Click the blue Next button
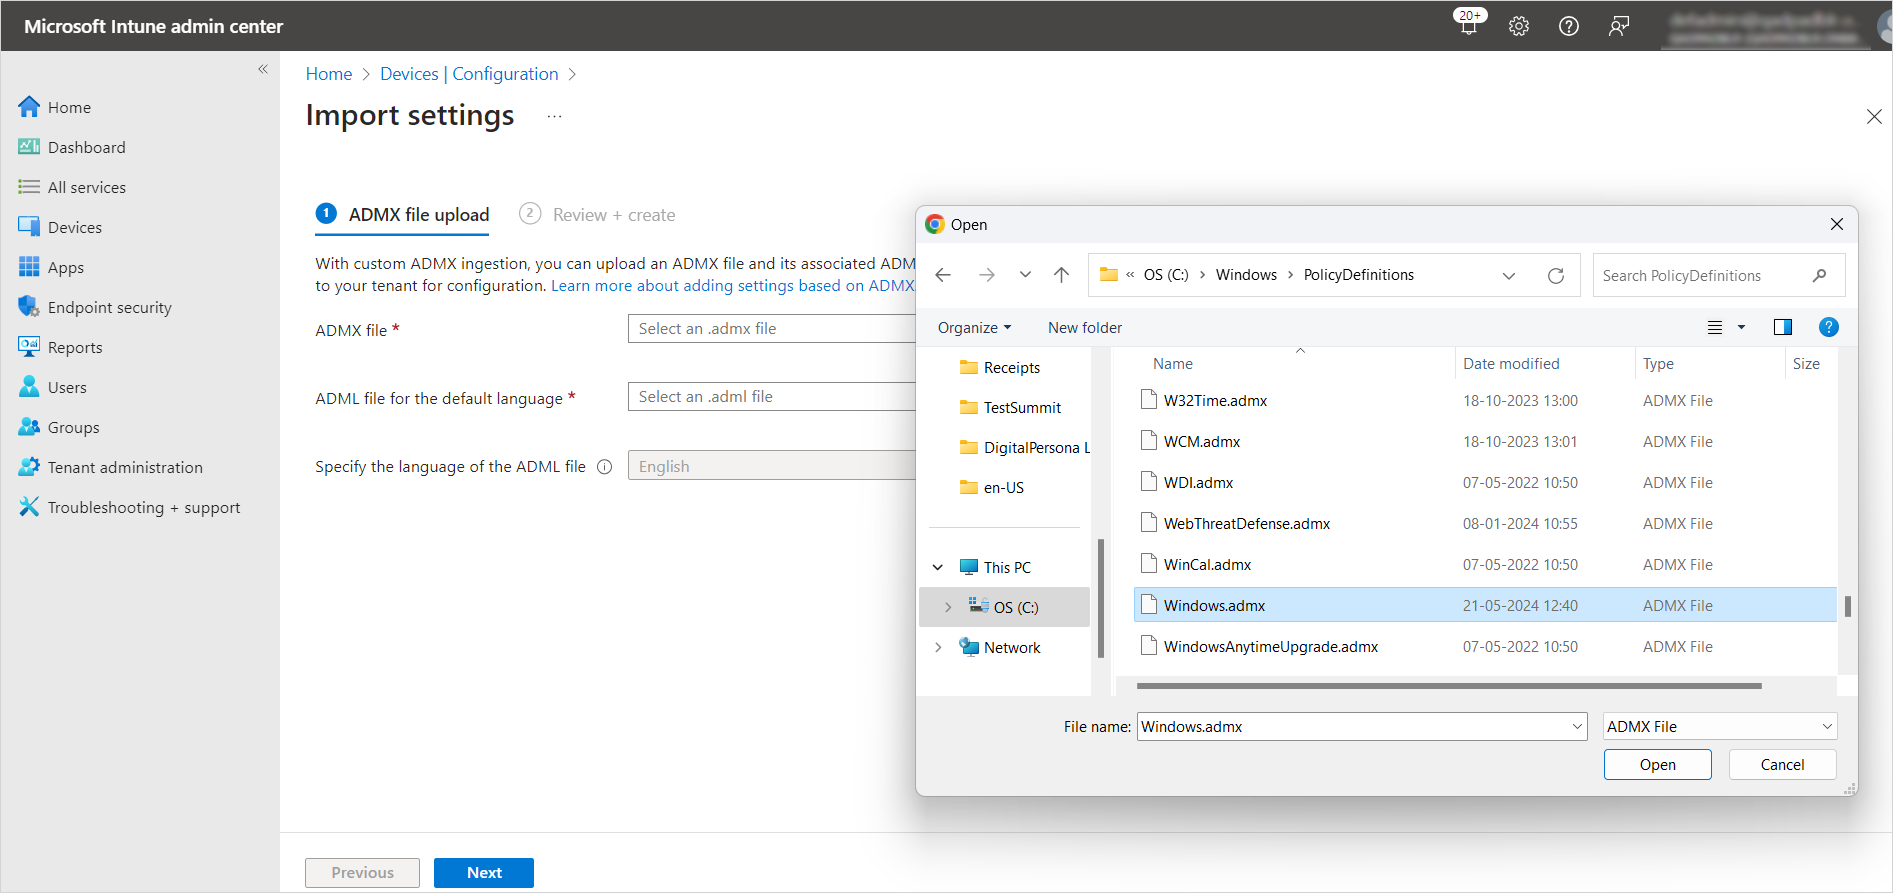Image resolution: width=1893 pixels, height=893 pixels. pyautogui.click(x=484, y=873)
